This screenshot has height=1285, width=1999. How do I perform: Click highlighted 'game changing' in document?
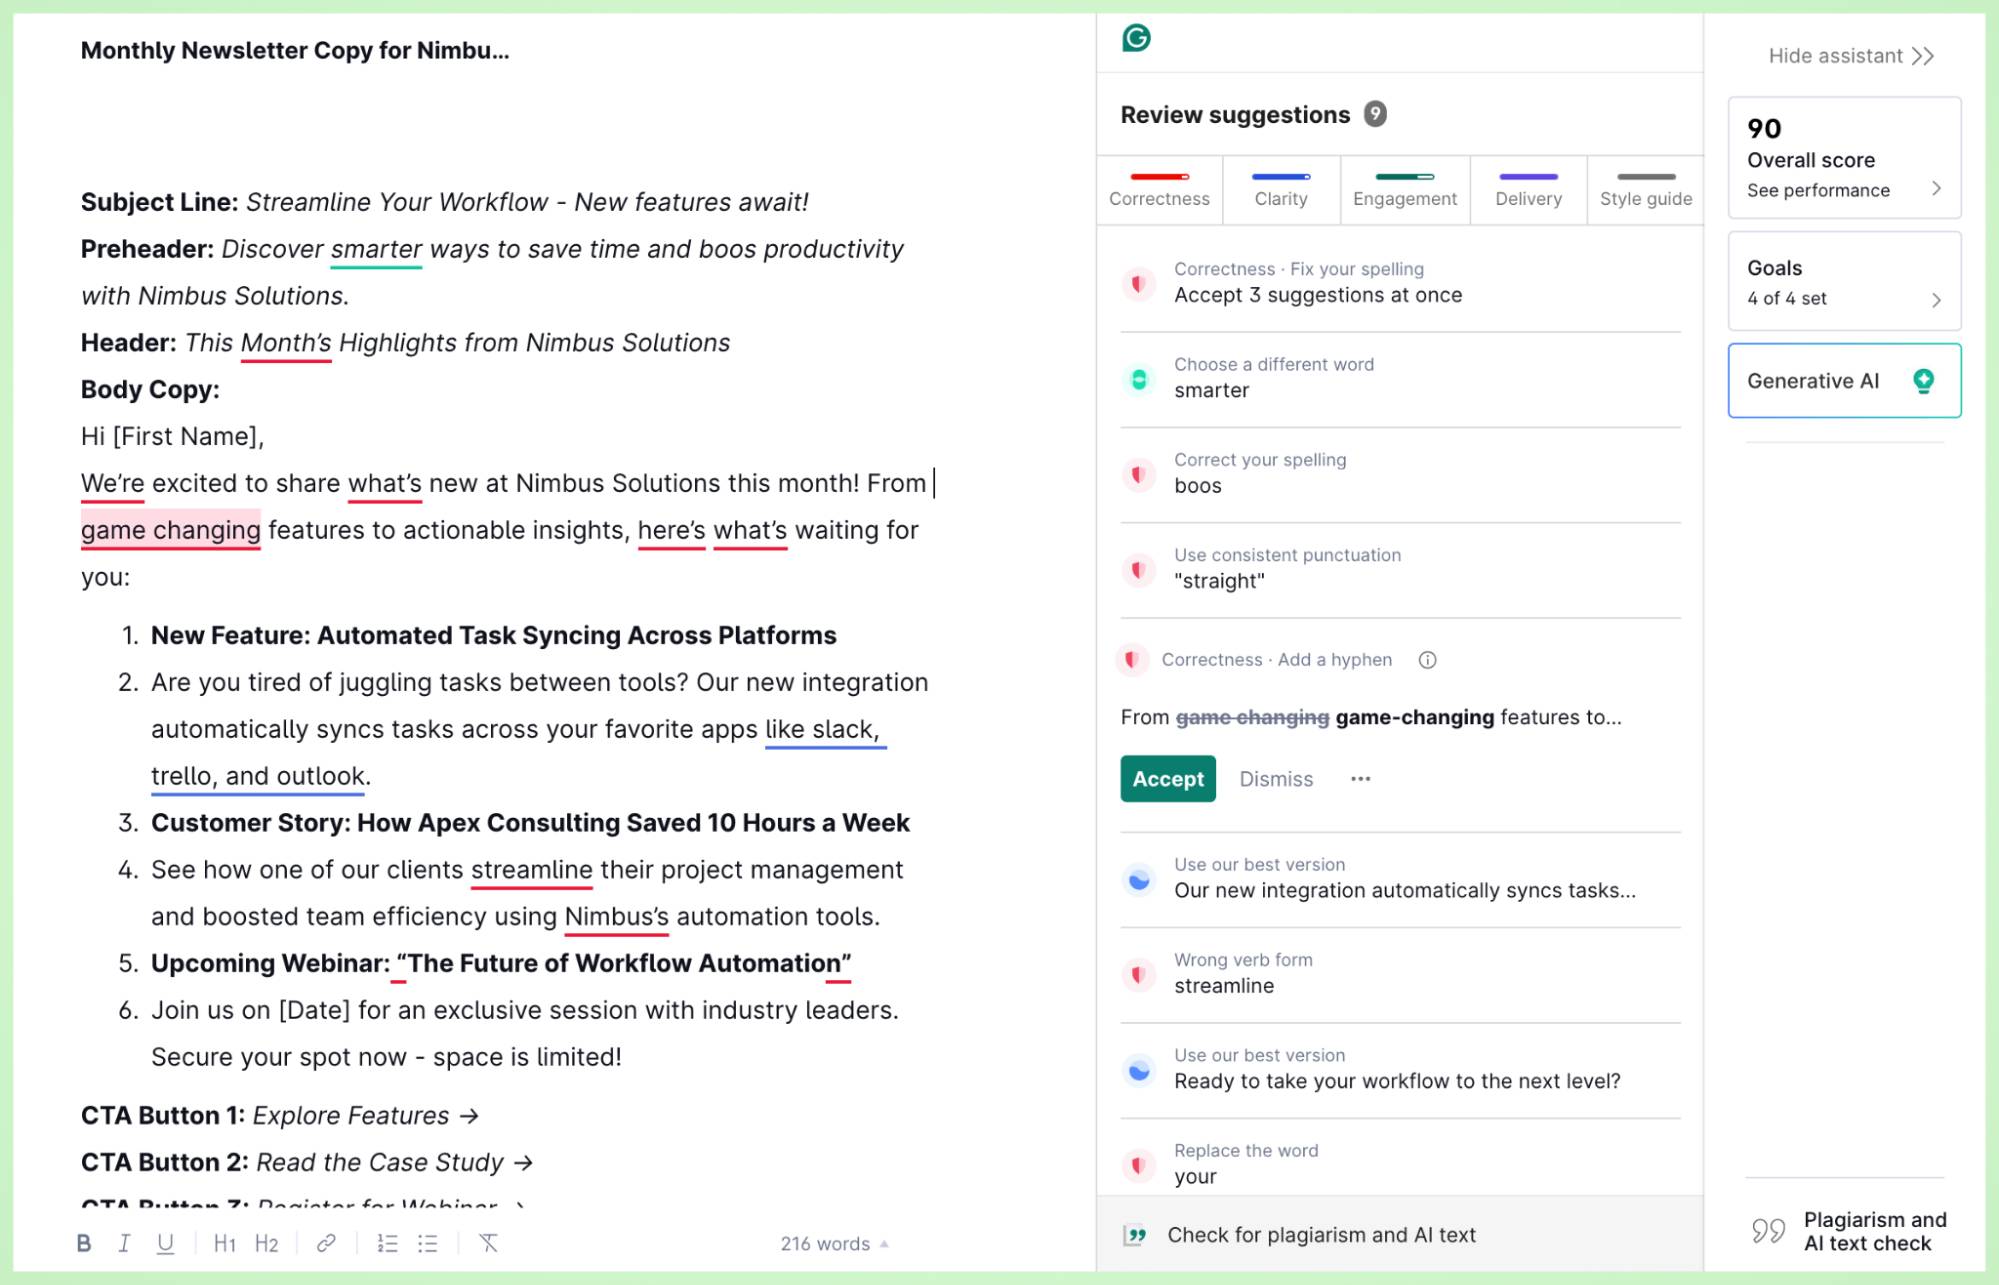(171, 530)
